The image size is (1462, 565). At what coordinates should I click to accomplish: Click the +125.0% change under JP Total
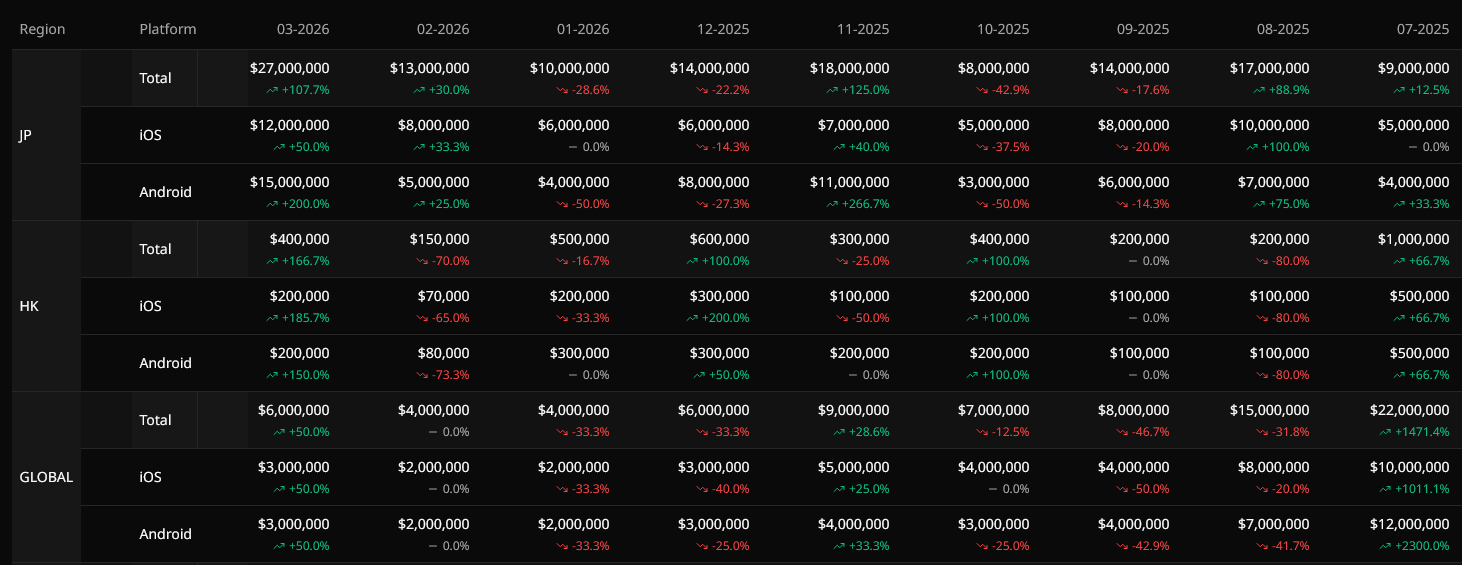[858, 90]
